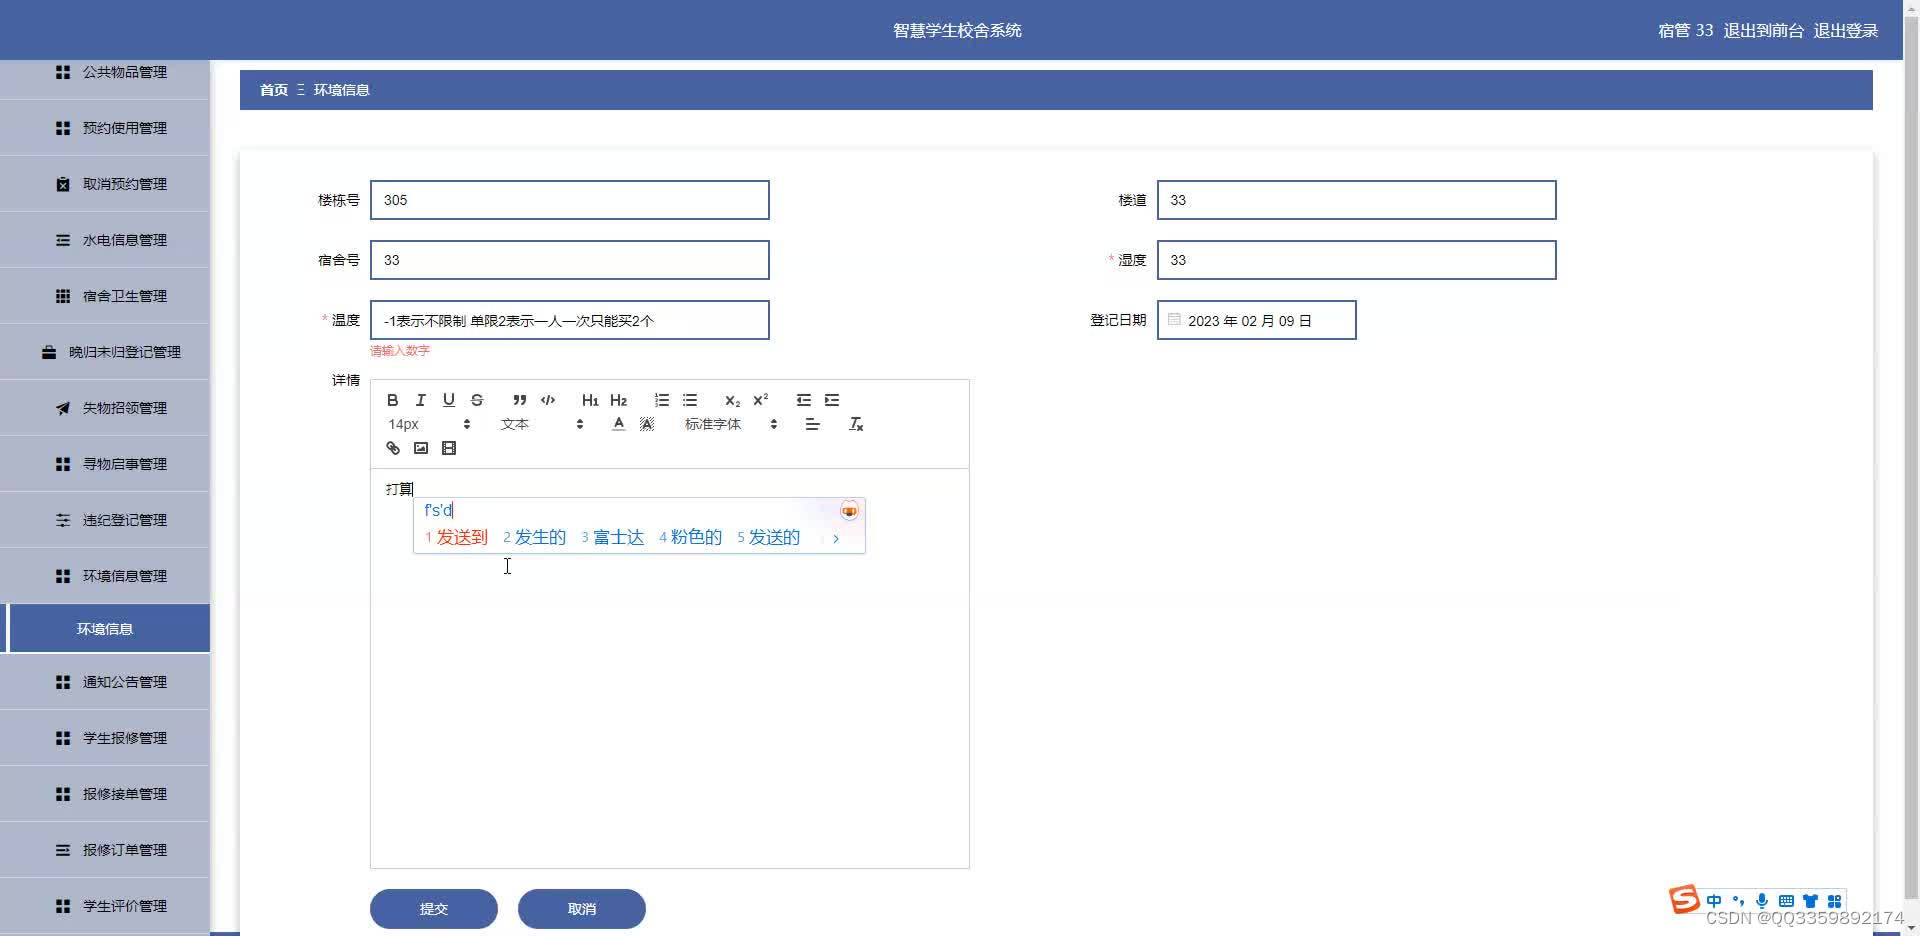This screenshot has height=936, width=1920.
Task: Open IME skin icon in candidate box
Action: pyautogui.click(x=849, y=511)
